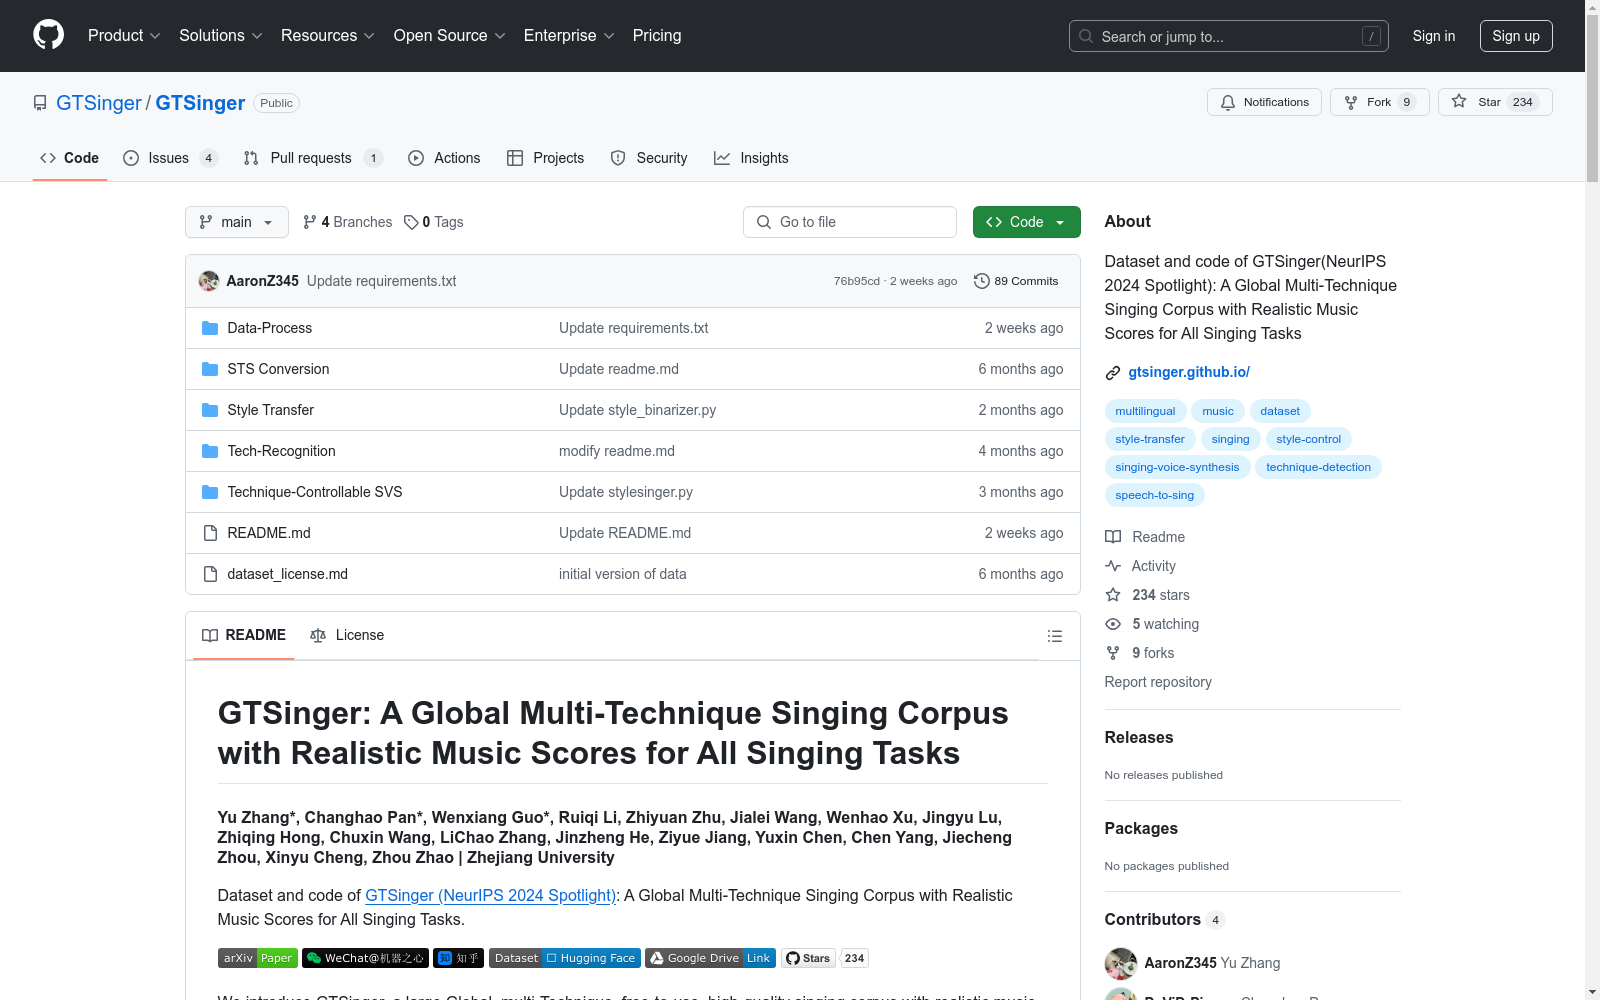Viewport: 1600px width, 1000px height.
Task: Click the singing-voice-synthesis topic tag
Action: (1177, 467)
